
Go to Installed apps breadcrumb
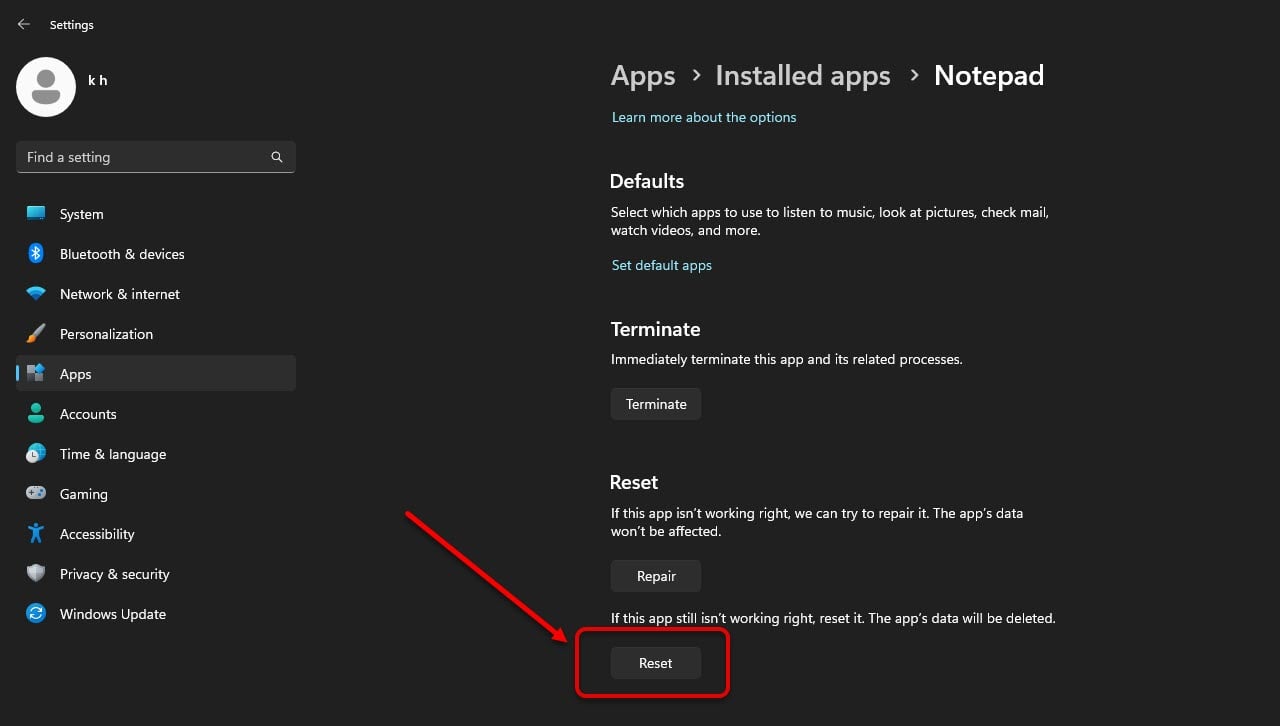[x=803, y=76]
